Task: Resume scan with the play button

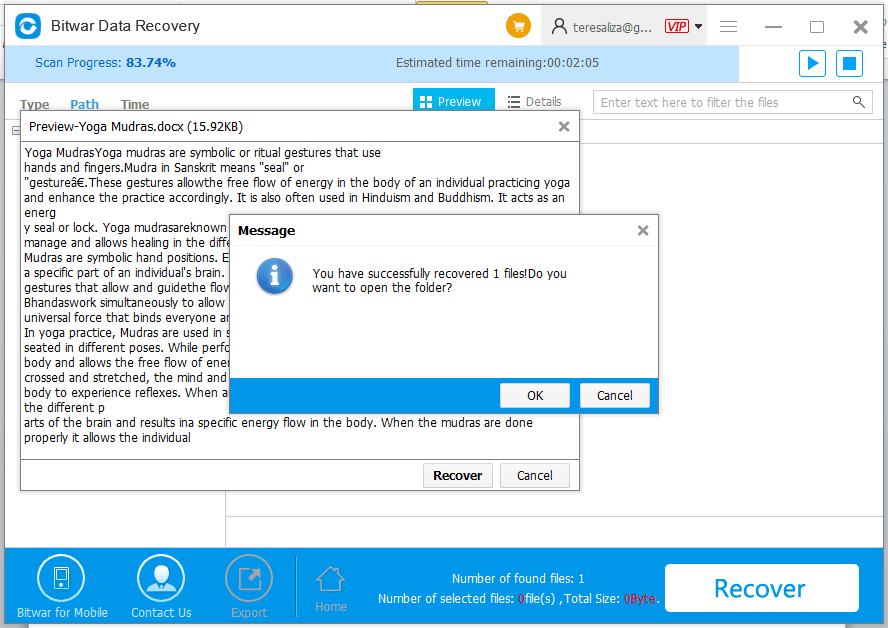Action: [812, 63]
